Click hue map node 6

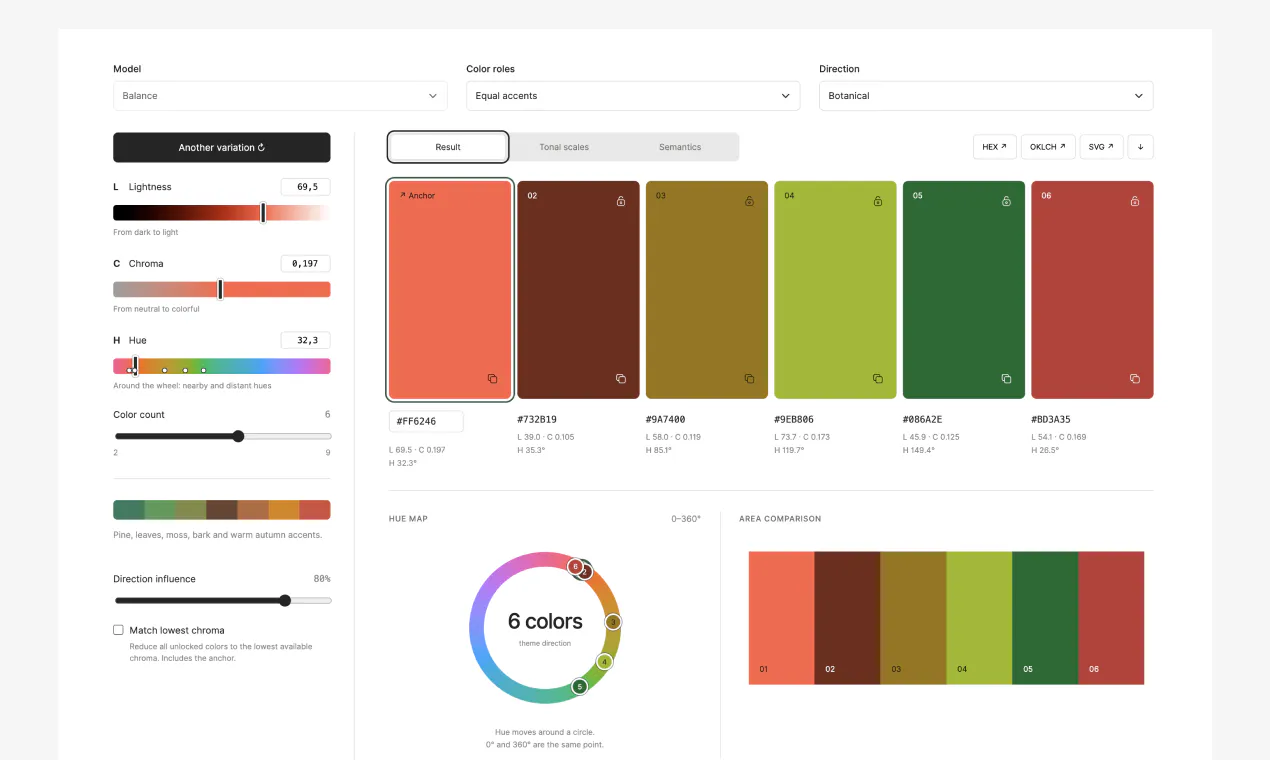click(575, 566)
